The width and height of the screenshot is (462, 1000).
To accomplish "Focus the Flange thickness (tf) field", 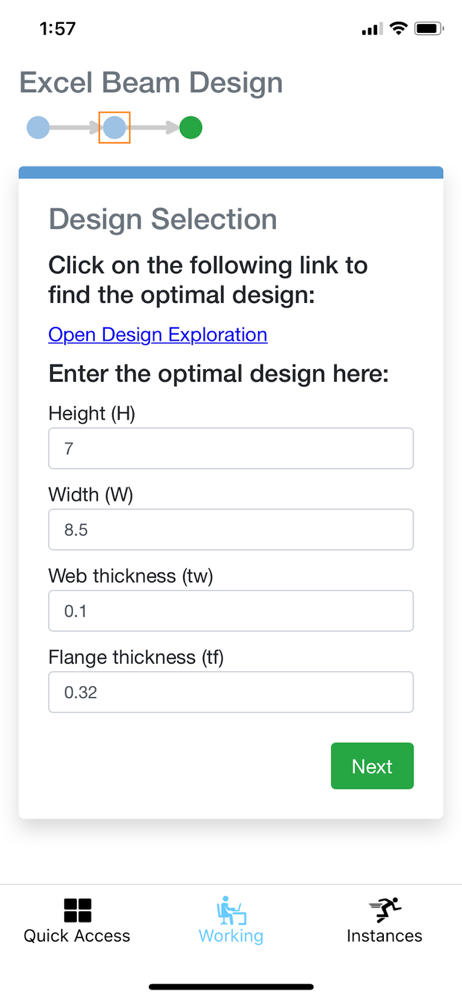I will click(231, 692).
